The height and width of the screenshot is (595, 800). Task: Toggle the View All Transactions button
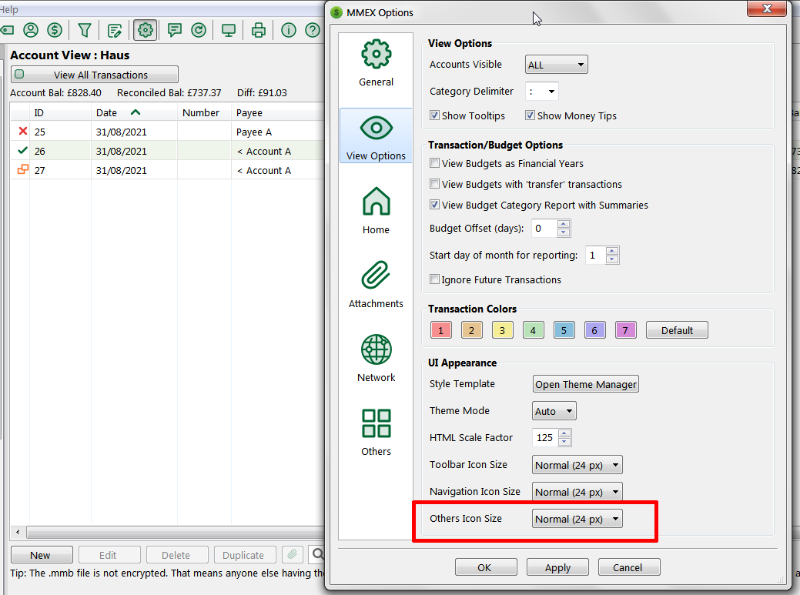pyautogui.click(x=95, y=75)
